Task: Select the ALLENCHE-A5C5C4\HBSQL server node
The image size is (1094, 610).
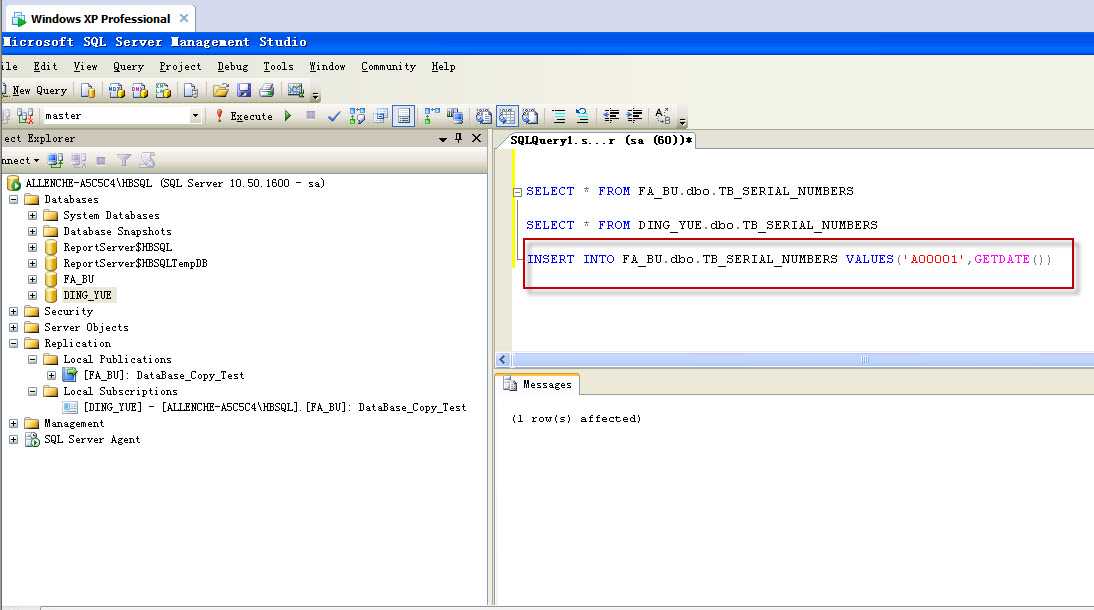Action: tap(174, 184)
